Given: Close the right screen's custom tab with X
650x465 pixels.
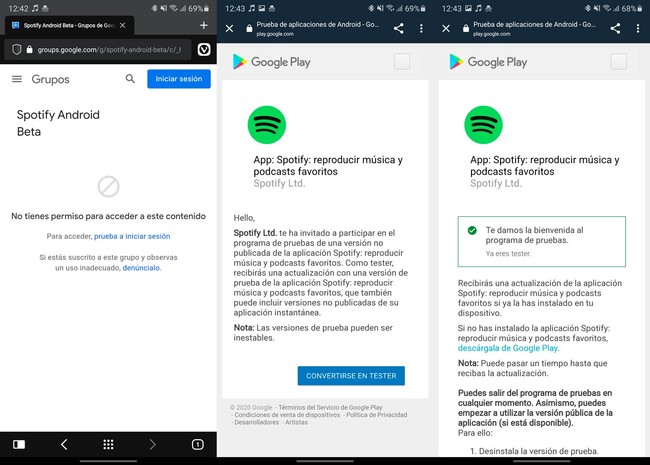Looking at the screenshot, I should click(446, 28).
